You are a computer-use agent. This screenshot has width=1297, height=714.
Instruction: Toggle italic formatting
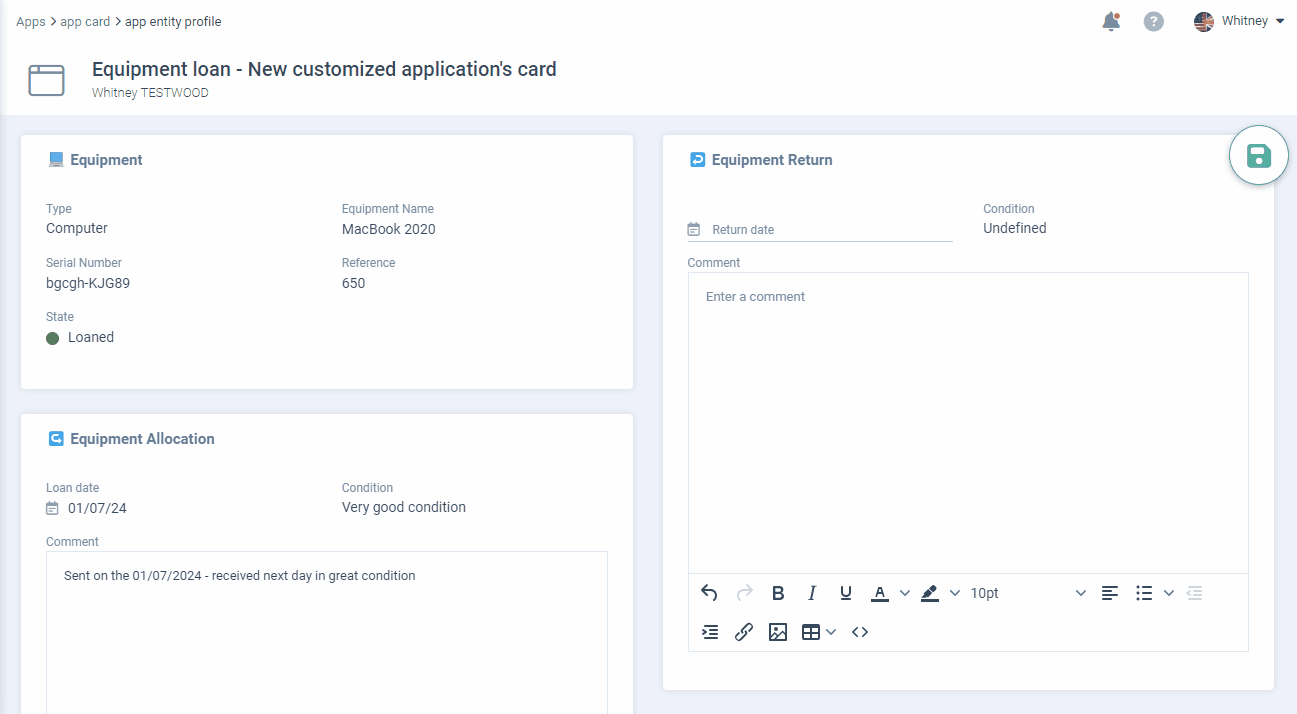(812, 593)
